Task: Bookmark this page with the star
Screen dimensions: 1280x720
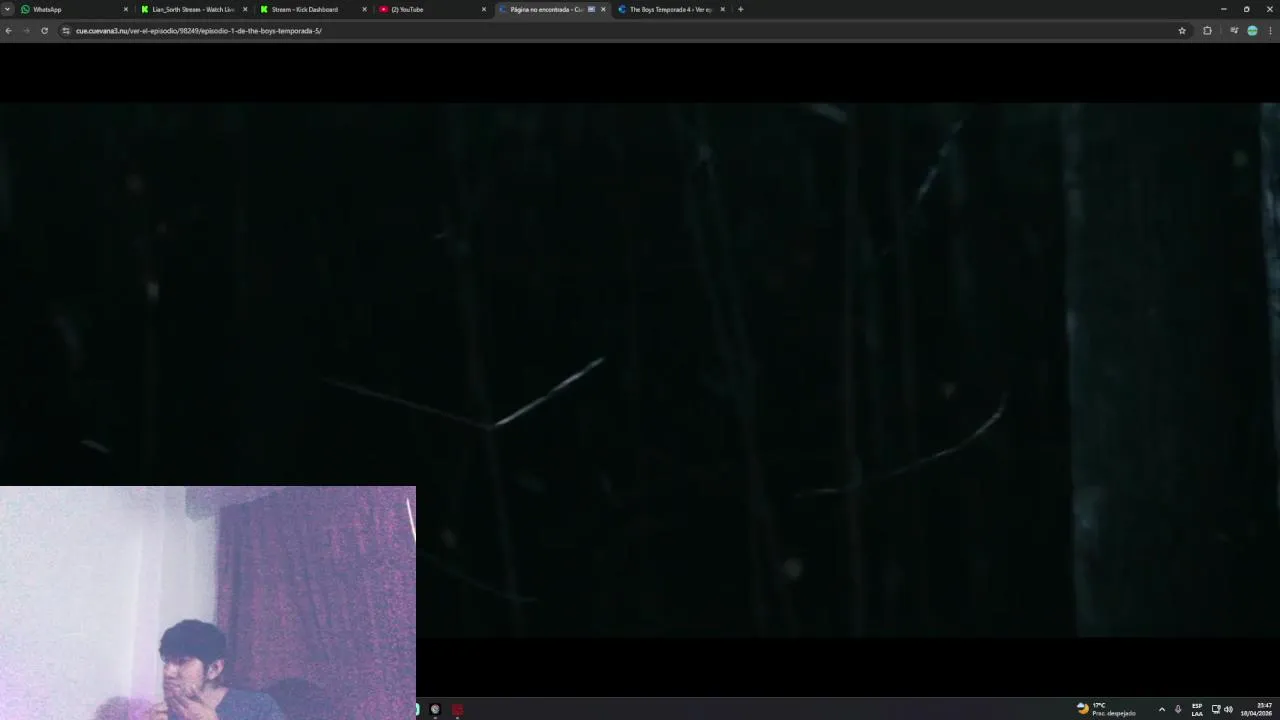Action: (x=1182, y=31)
